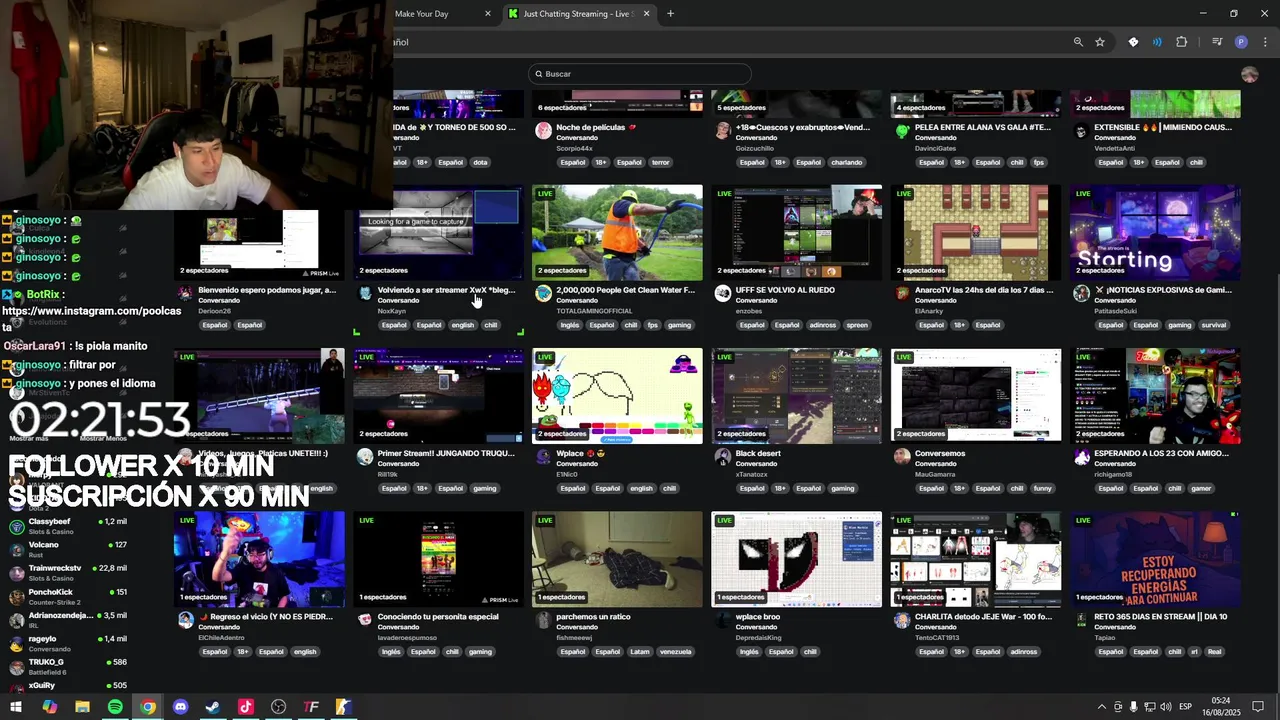Click the blue sound-wave extension icon
Image resolution: width=1280 pixels, height=720 pixels.
[1157, 42]
